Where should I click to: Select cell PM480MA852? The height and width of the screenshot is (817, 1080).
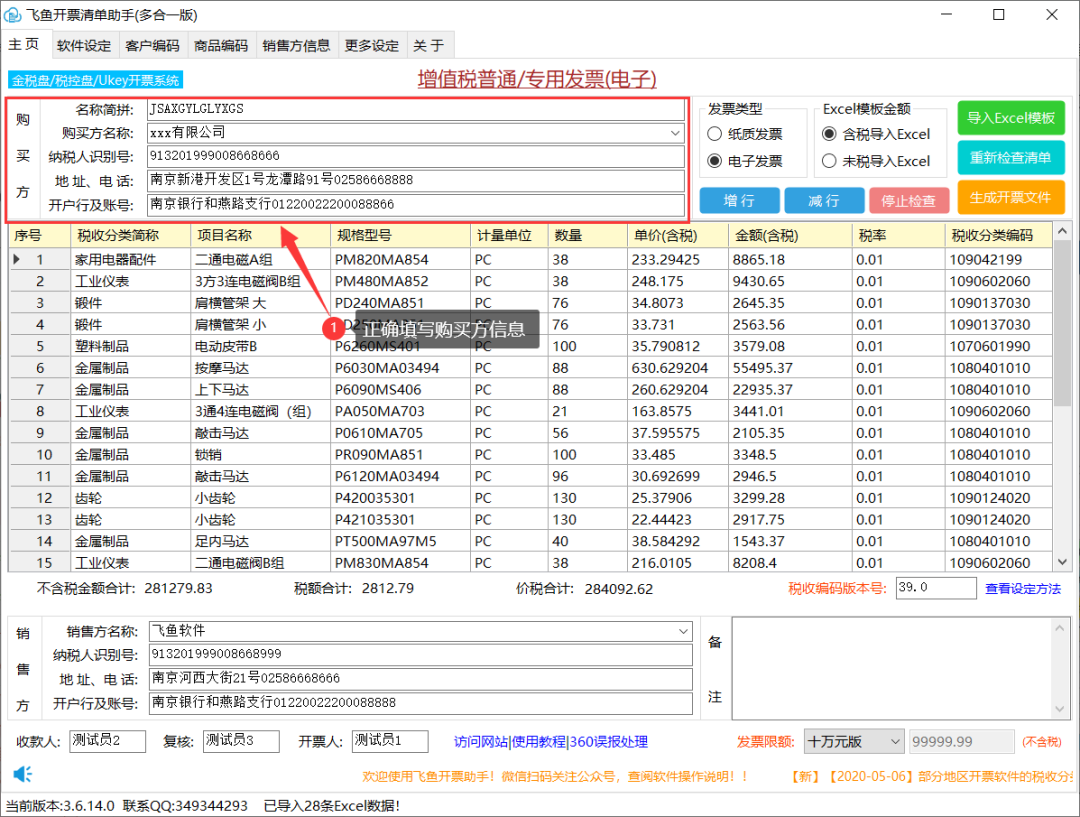pyautogui.click(x=400, y=281)
